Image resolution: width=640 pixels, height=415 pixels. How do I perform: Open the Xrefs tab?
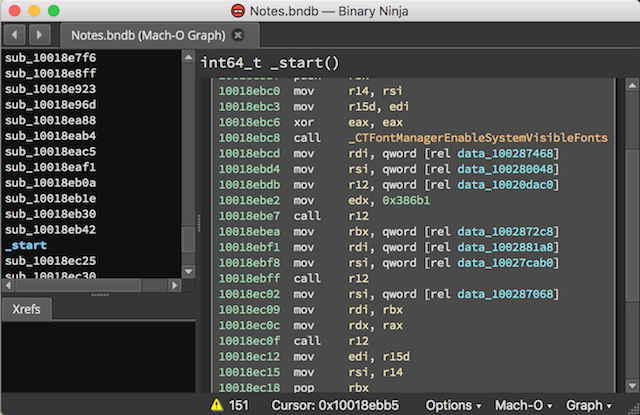tap(27, 309)
